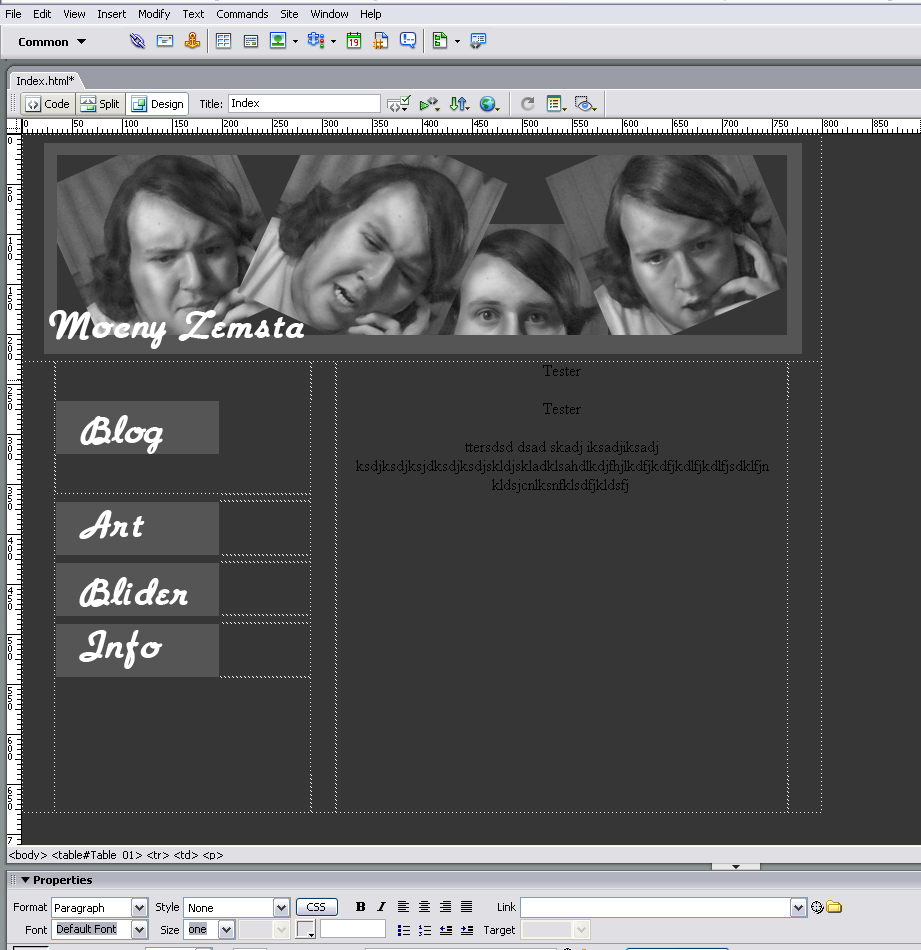The width and height of the screenshot is (921, 950).
Task: Set Align Right for paragraph
Action: tap(445, 907)
